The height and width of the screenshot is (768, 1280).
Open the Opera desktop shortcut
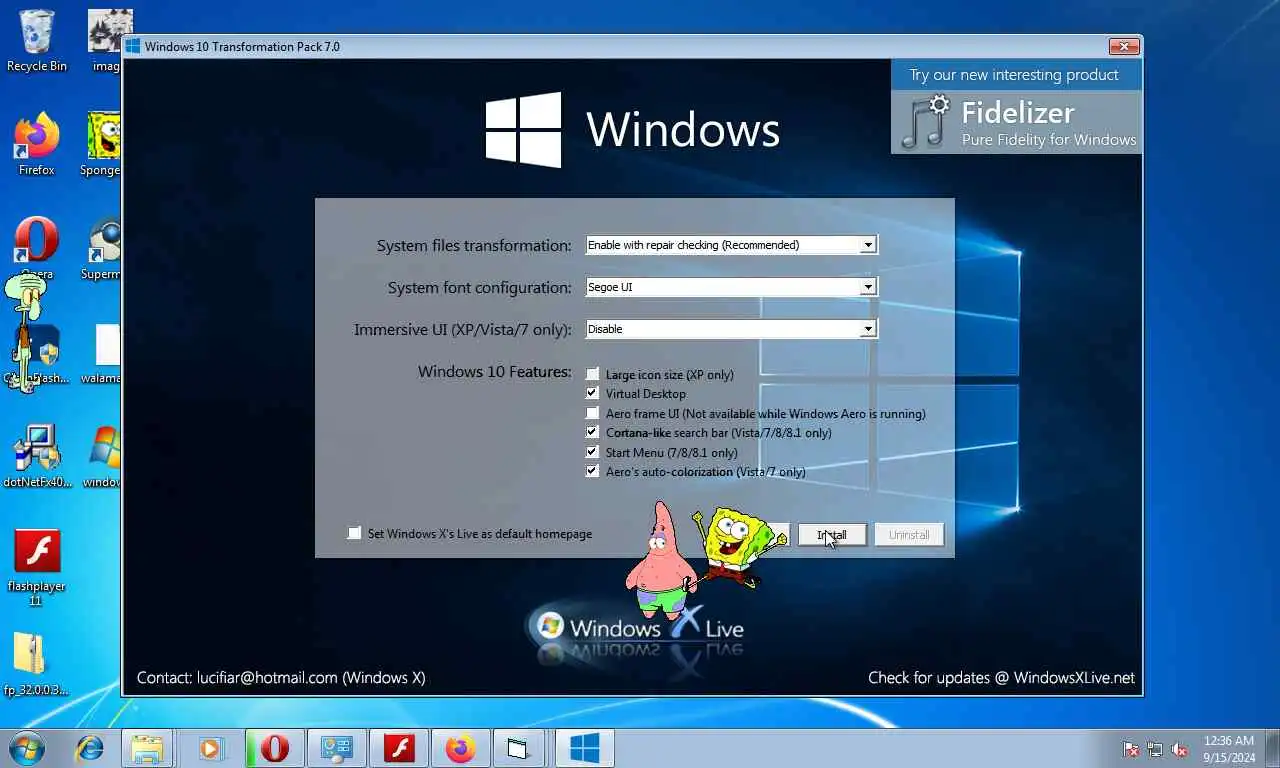pos(37,248)
